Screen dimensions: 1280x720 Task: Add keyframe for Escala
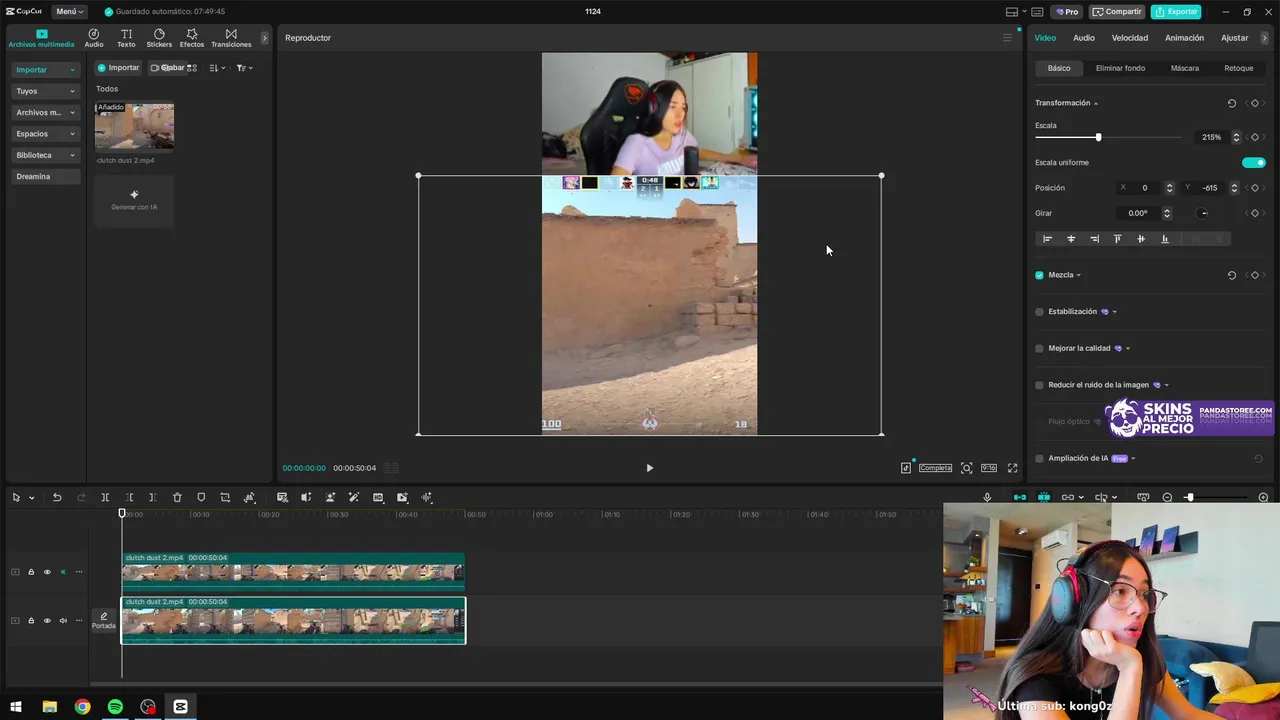point(1255,137)
